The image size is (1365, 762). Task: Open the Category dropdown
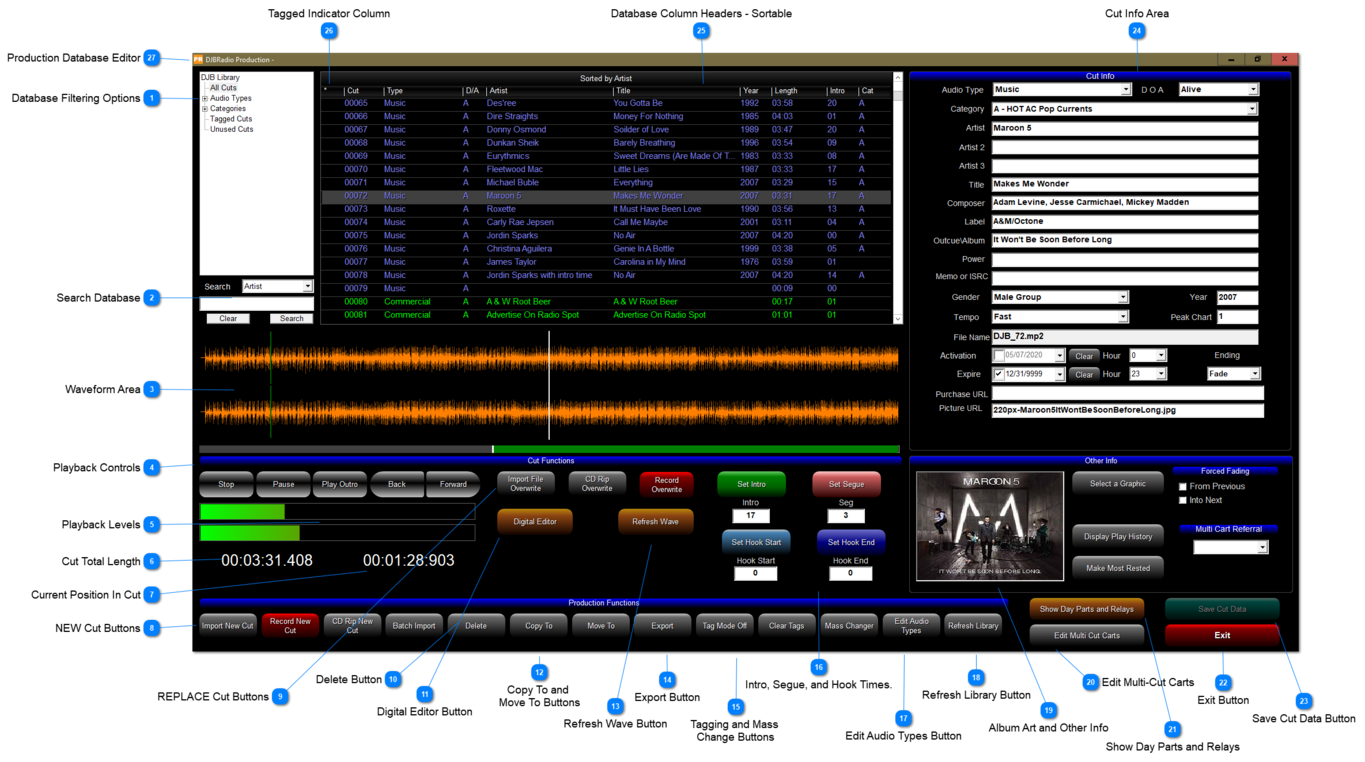pyautogui.click(x=1252, y=109)
